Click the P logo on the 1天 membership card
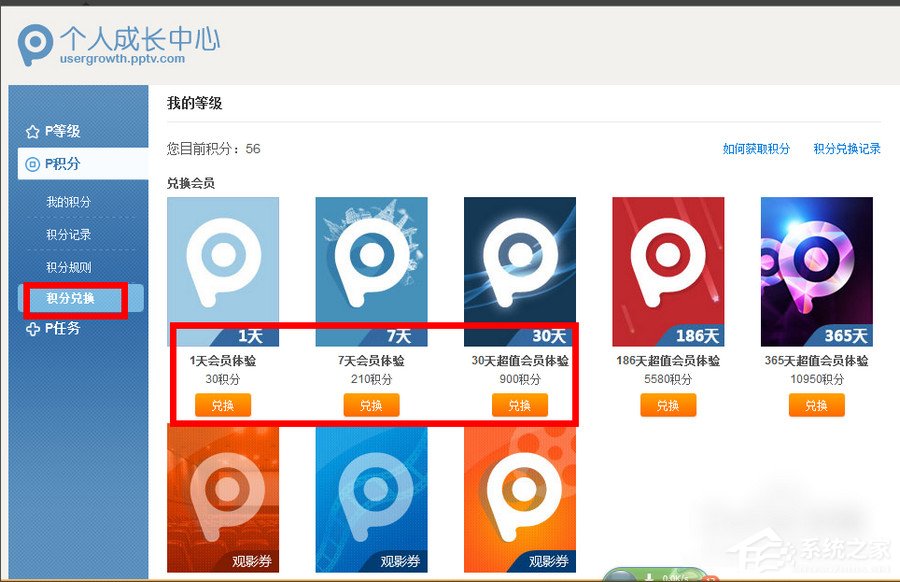900x582 pixels. (222, 258)
